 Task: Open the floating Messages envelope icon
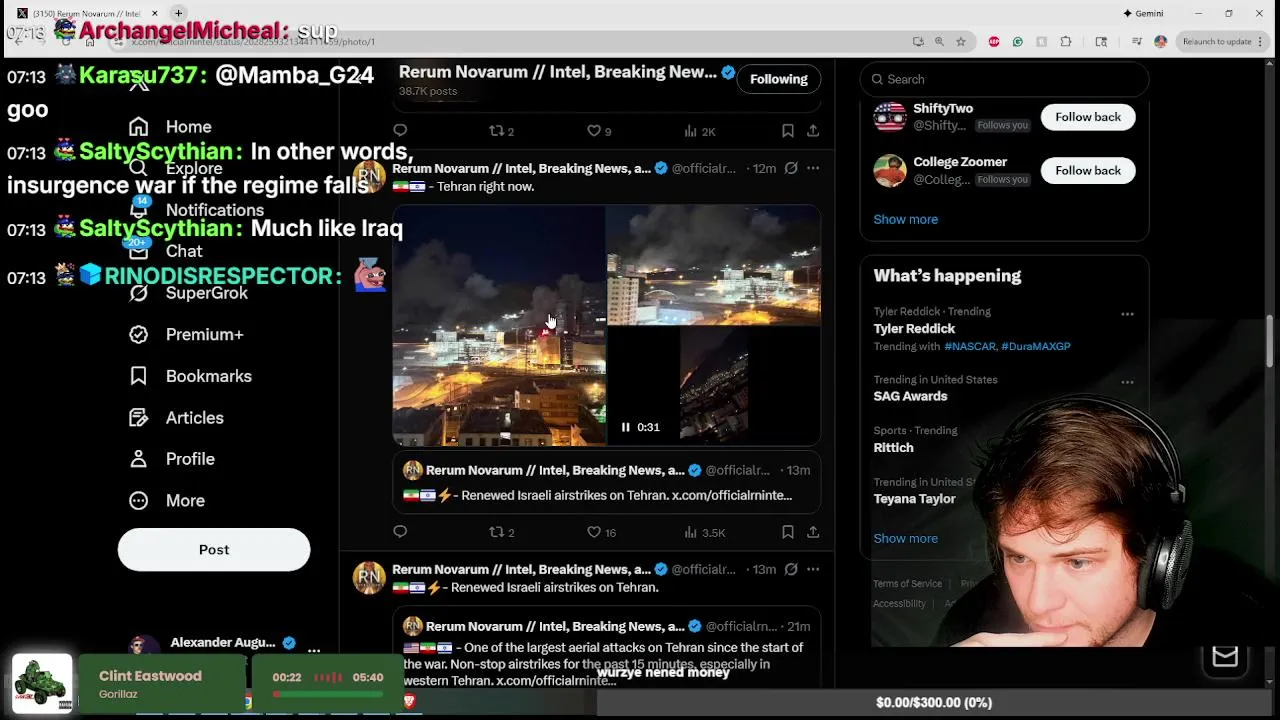click(1225, 656)
